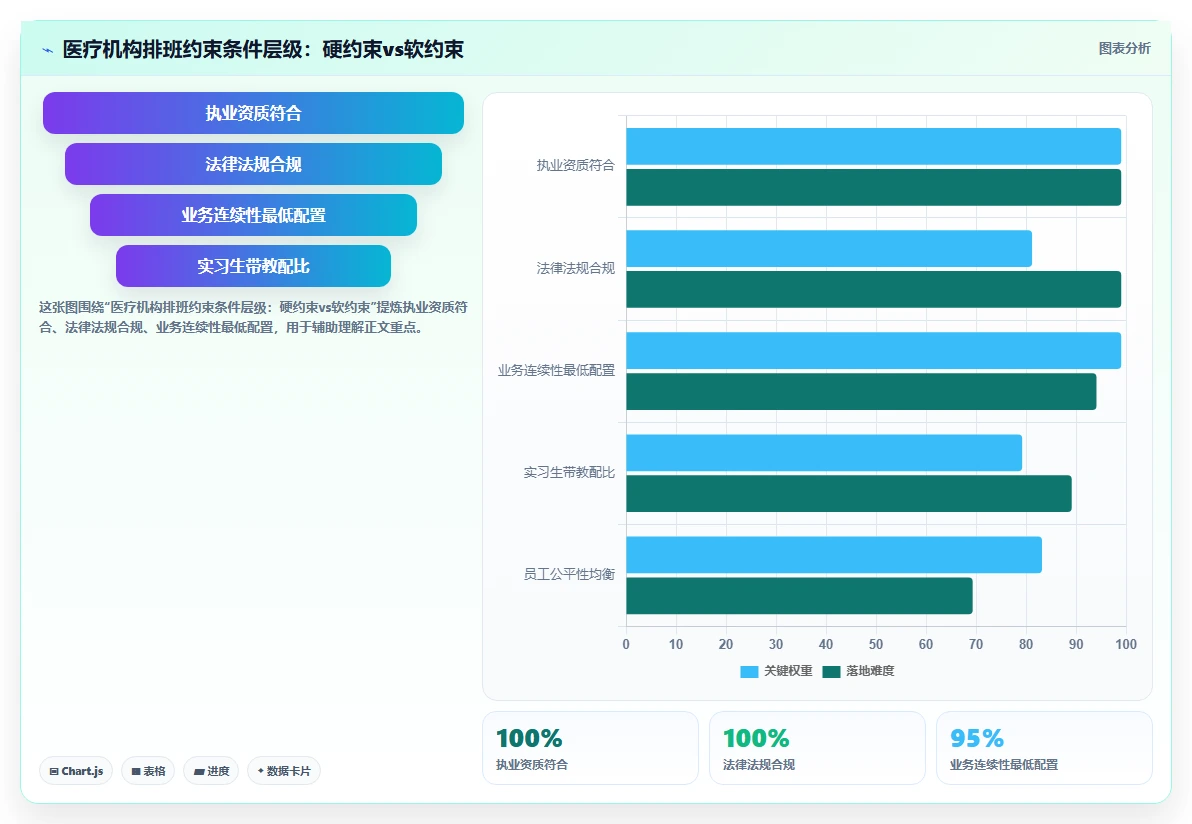Click the blue 实习生带教配比 bar

(x=824, y=453)
